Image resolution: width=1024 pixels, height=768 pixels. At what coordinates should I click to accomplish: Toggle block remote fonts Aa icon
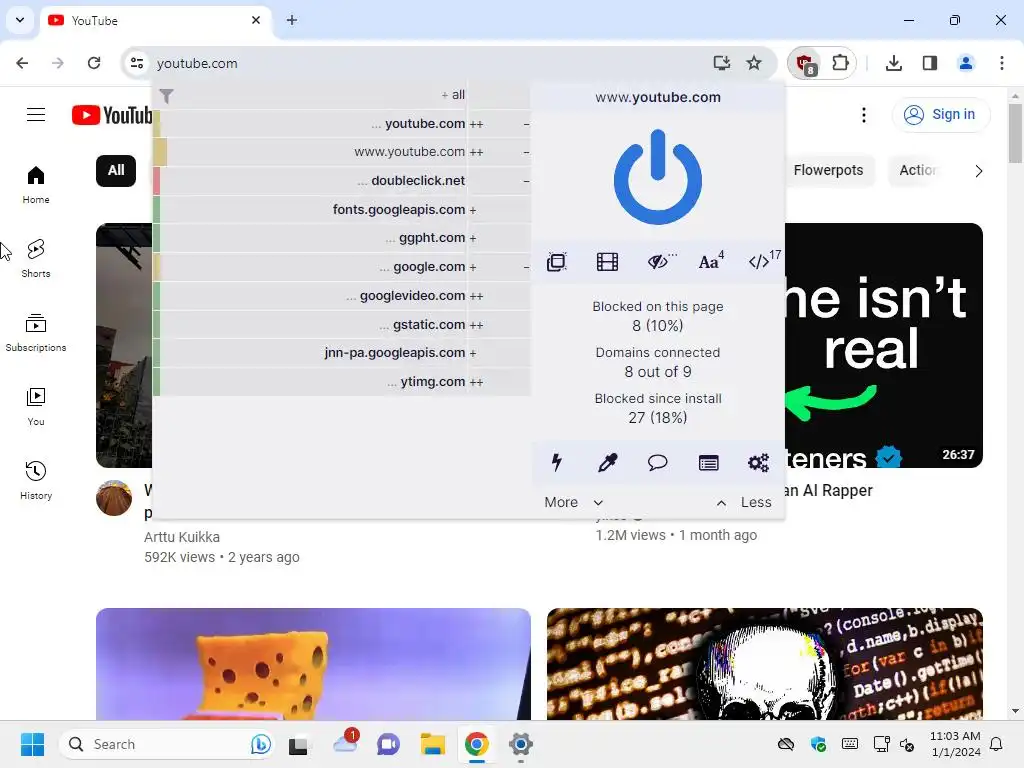709,262
